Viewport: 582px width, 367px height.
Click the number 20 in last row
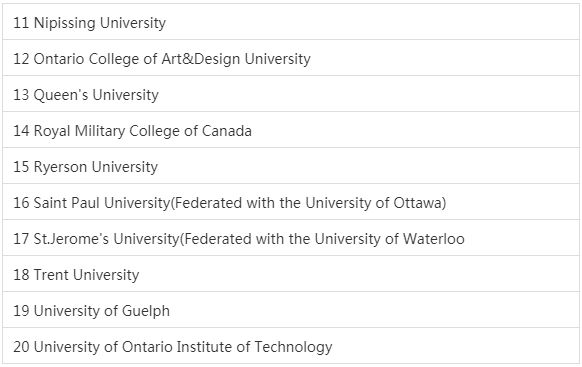pyautogui.click(x=21, y=347)
